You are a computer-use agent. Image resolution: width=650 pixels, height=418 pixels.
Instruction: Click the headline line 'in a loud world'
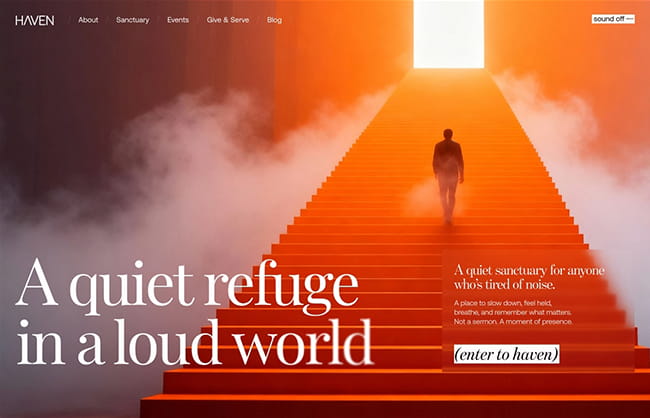click(x=194, y=342)
